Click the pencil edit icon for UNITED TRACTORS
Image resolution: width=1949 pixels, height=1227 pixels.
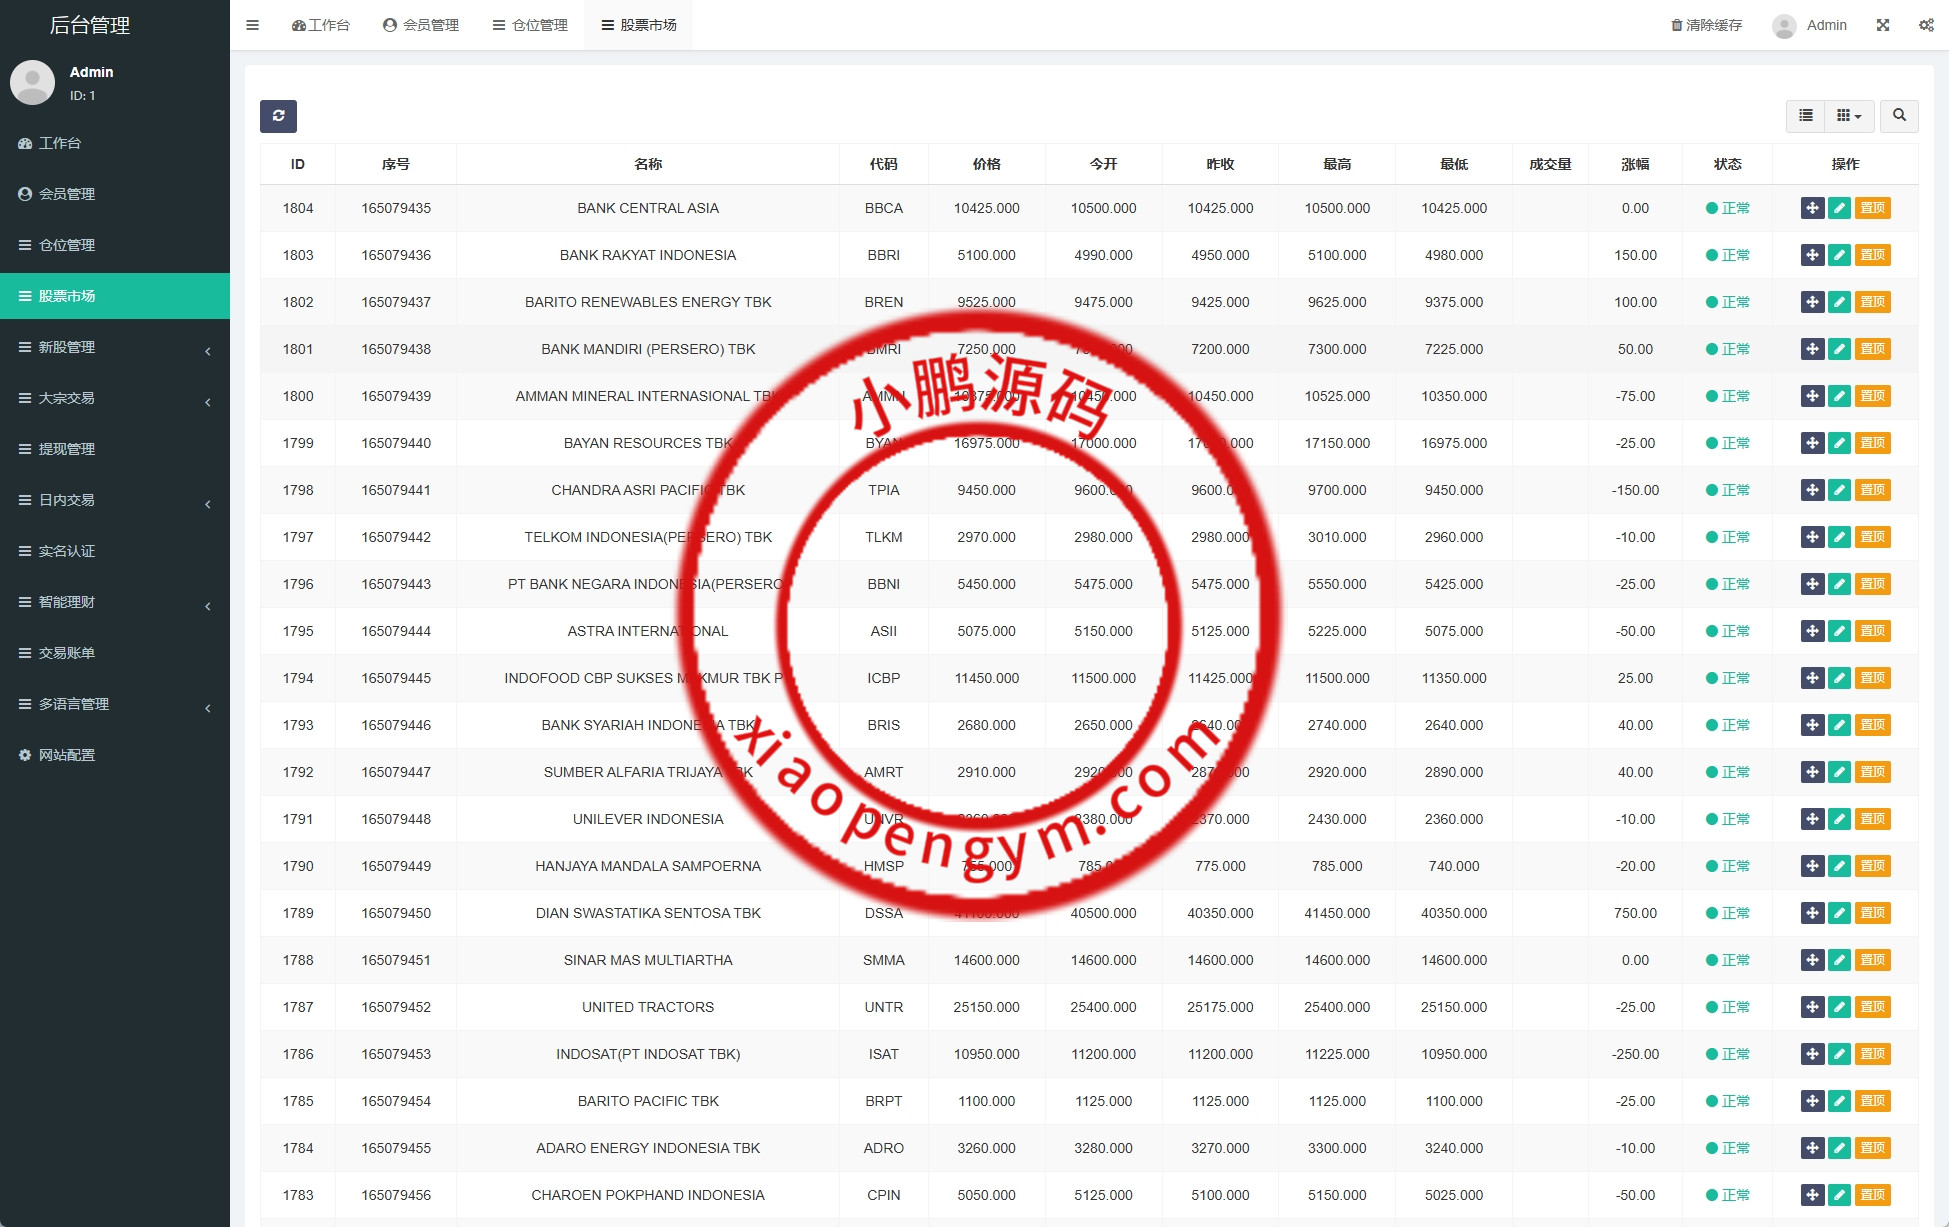(x=1839, y=1007)
